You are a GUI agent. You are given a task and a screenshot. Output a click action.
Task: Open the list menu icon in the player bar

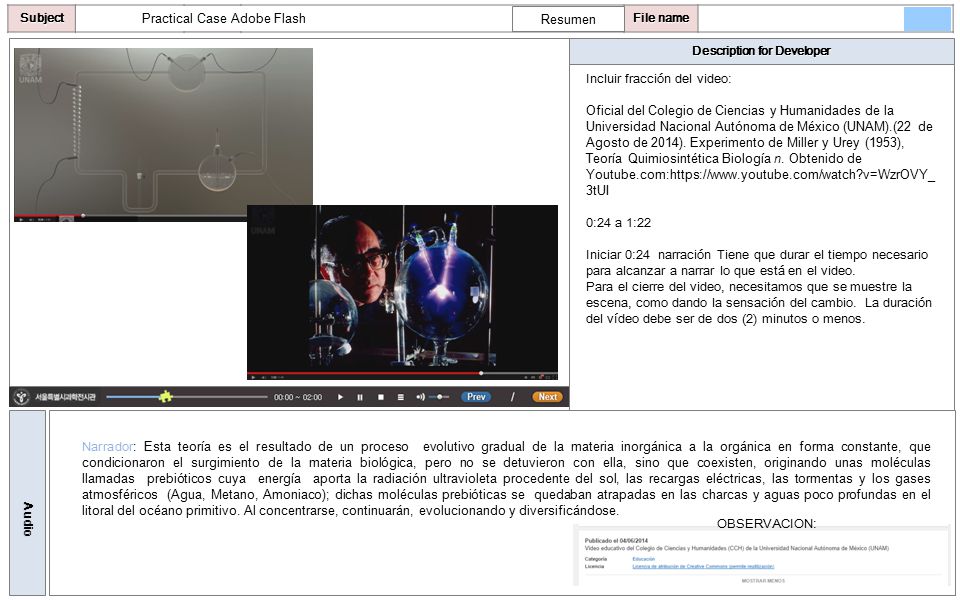[x=400, y=397]
